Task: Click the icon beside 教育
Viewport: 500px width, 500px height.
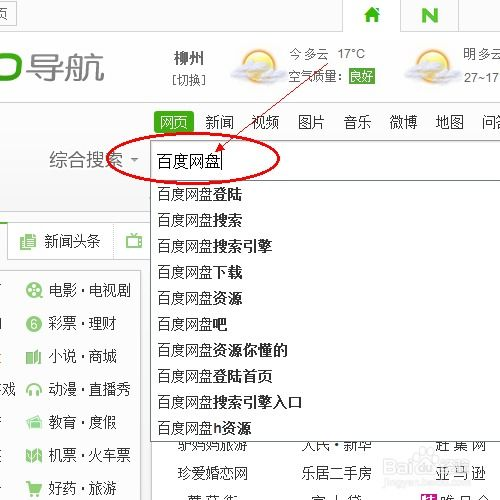Action: [x=34, y=423]
